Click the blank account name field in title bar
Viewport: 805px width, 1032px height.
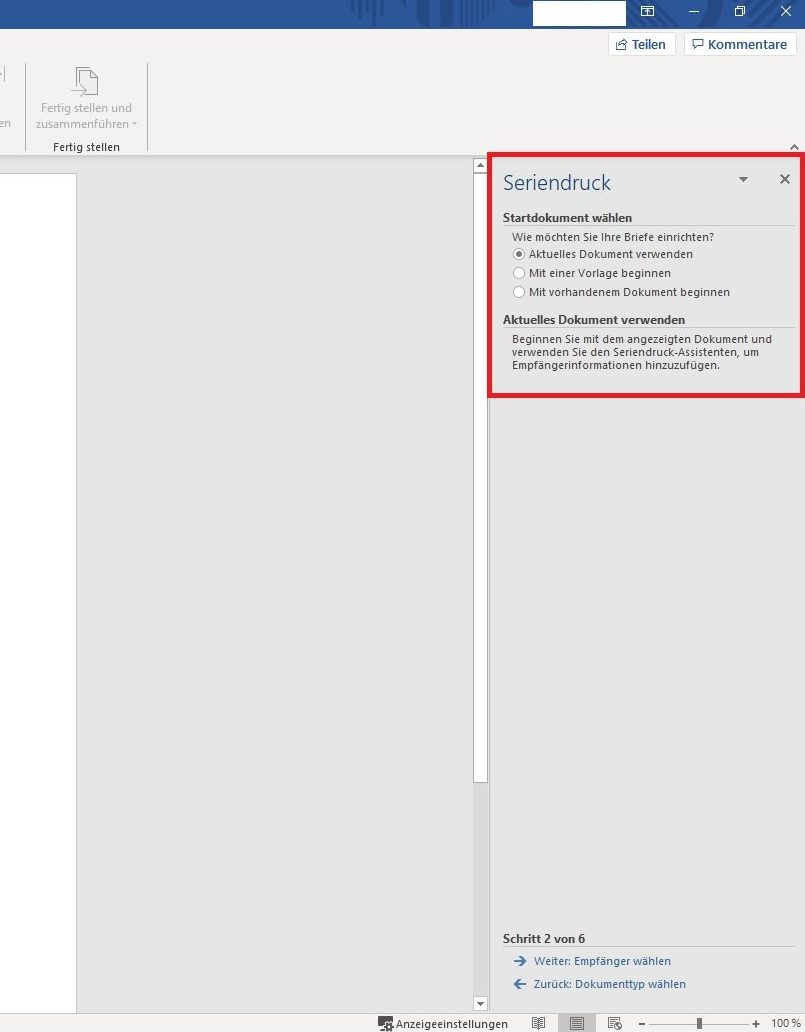(579, 13)
